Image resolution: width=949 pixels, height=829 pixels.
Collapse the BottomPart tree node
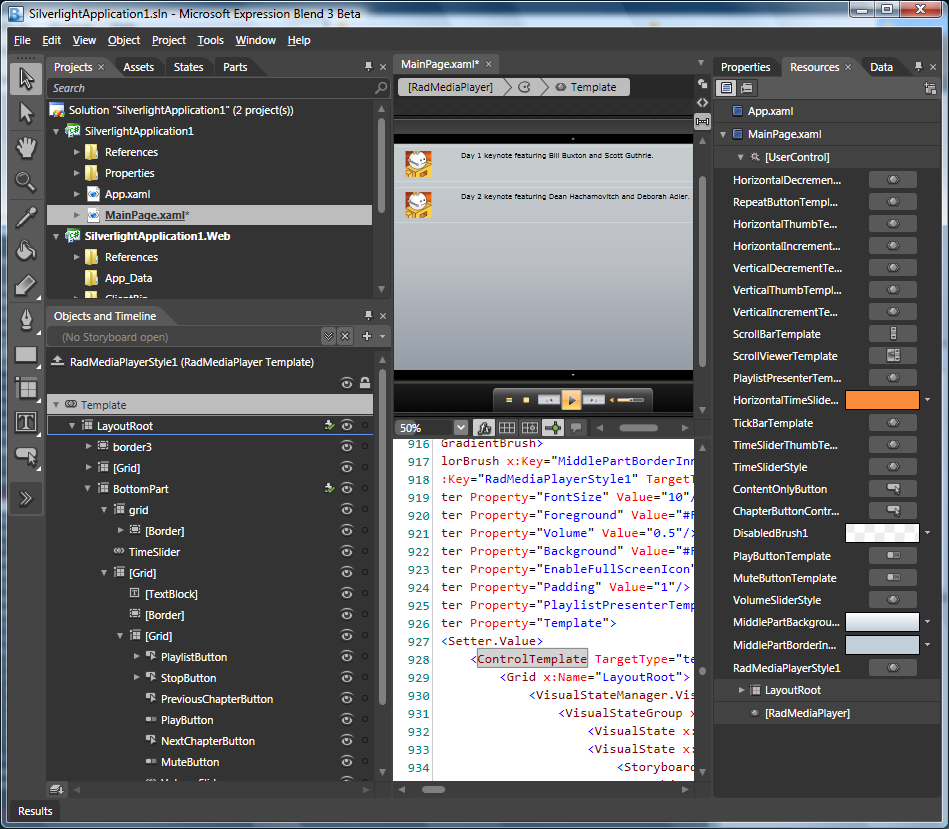88,488
